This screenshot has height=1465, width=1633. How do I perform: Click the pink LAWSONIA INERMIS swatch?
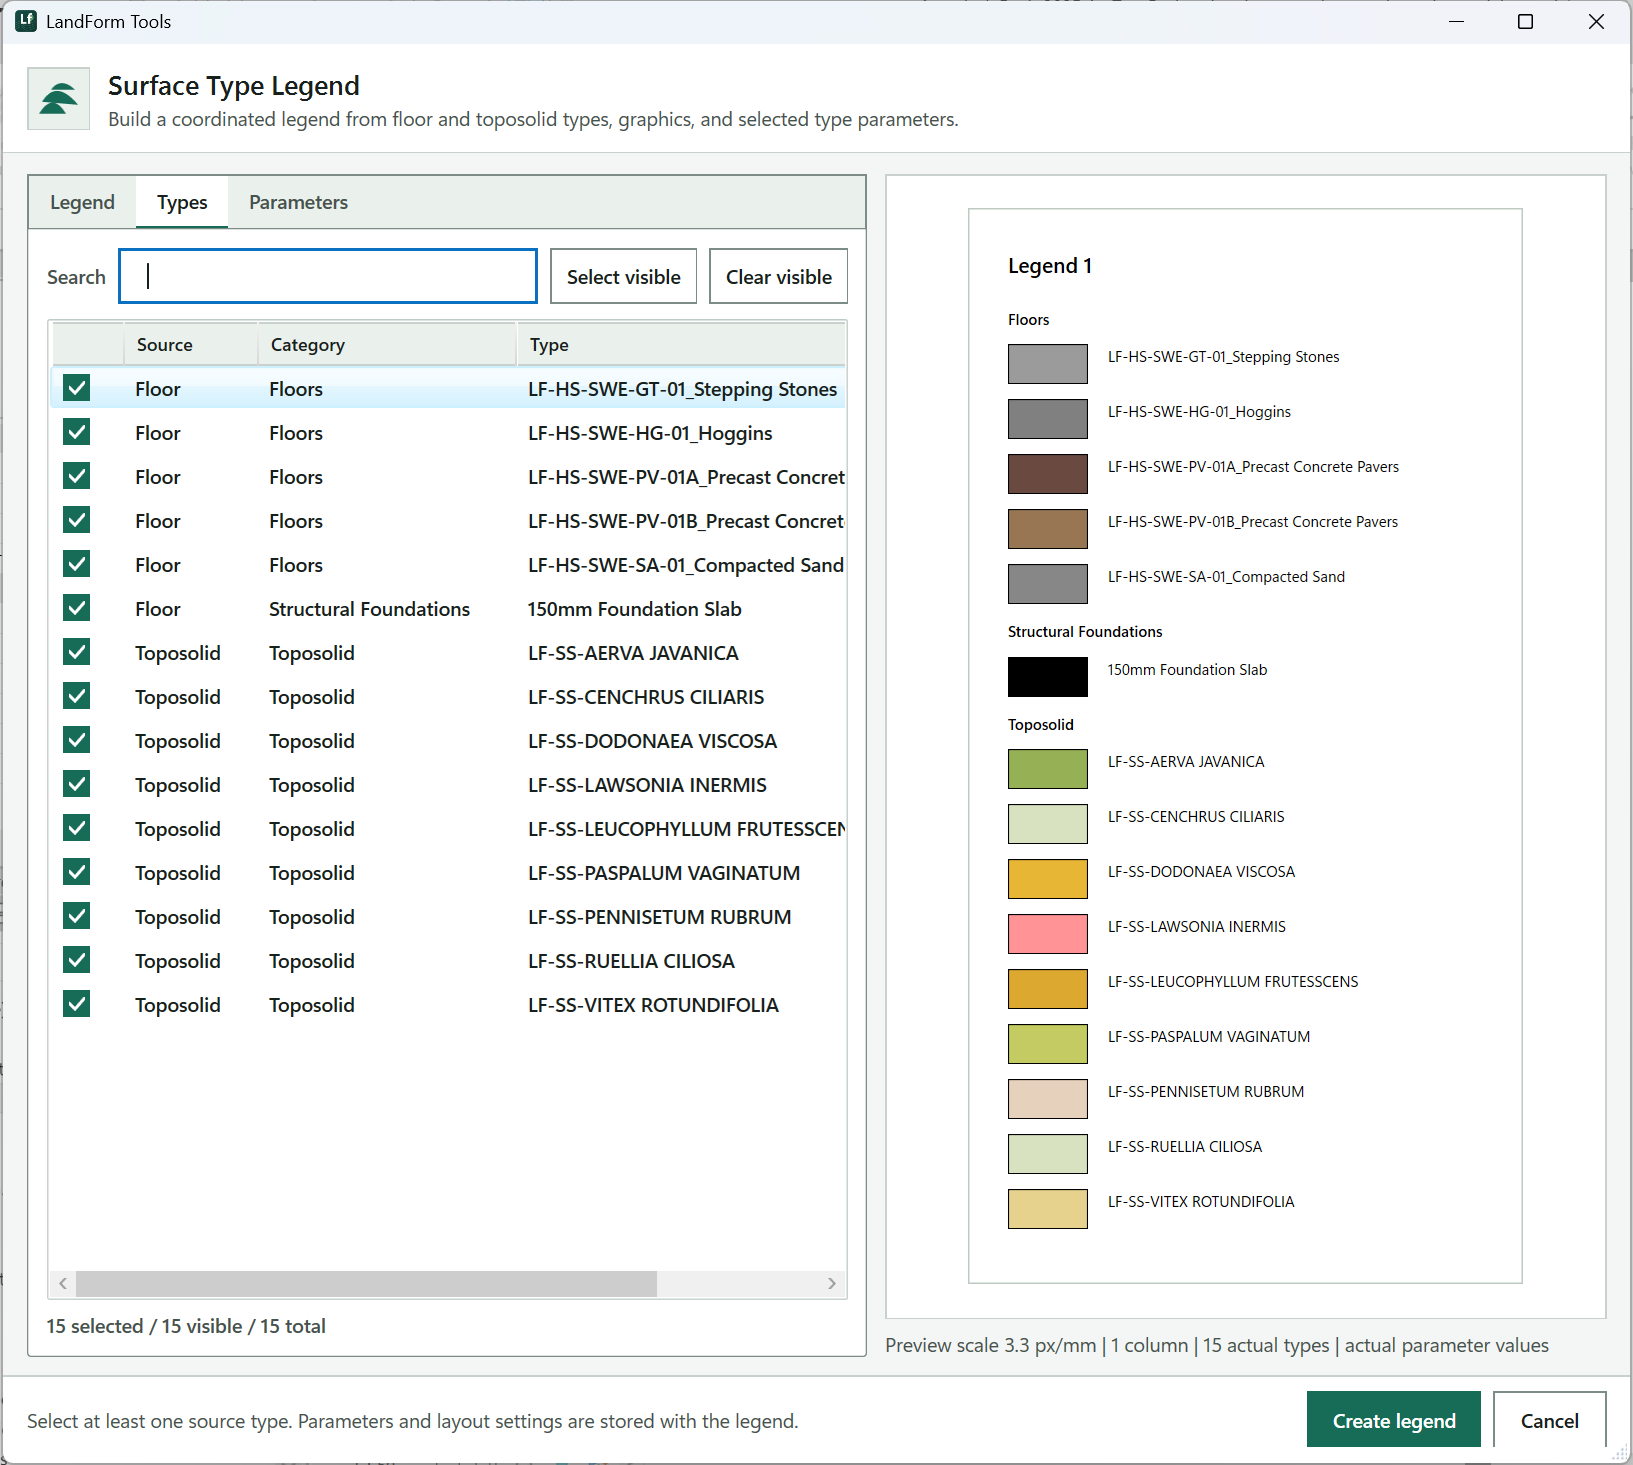coord(1048,934)
